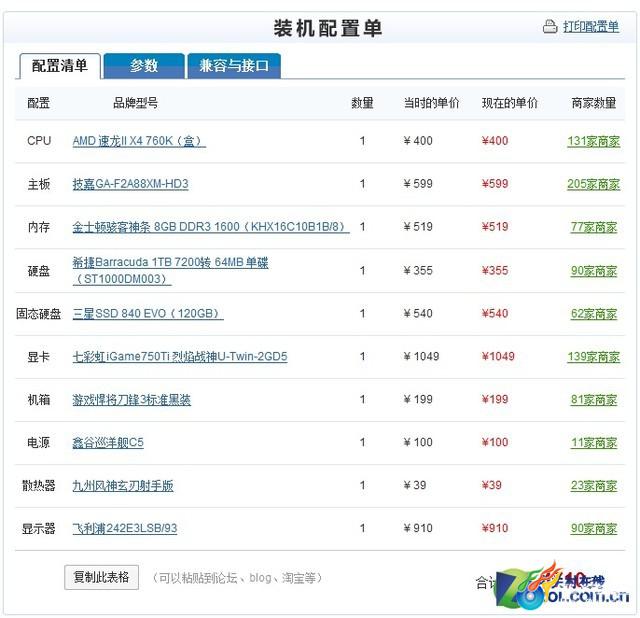Click the red ¥355 current price

[495, 270]
